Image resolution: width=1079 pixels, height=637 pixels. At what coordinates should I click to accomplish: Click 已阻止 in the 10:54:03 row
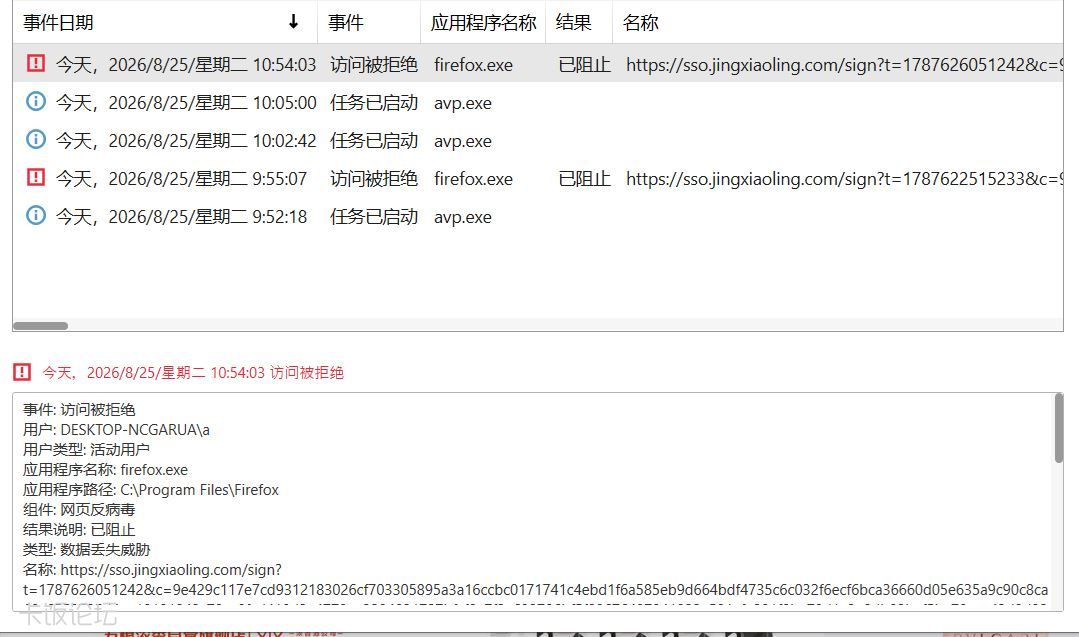point(584,65)
